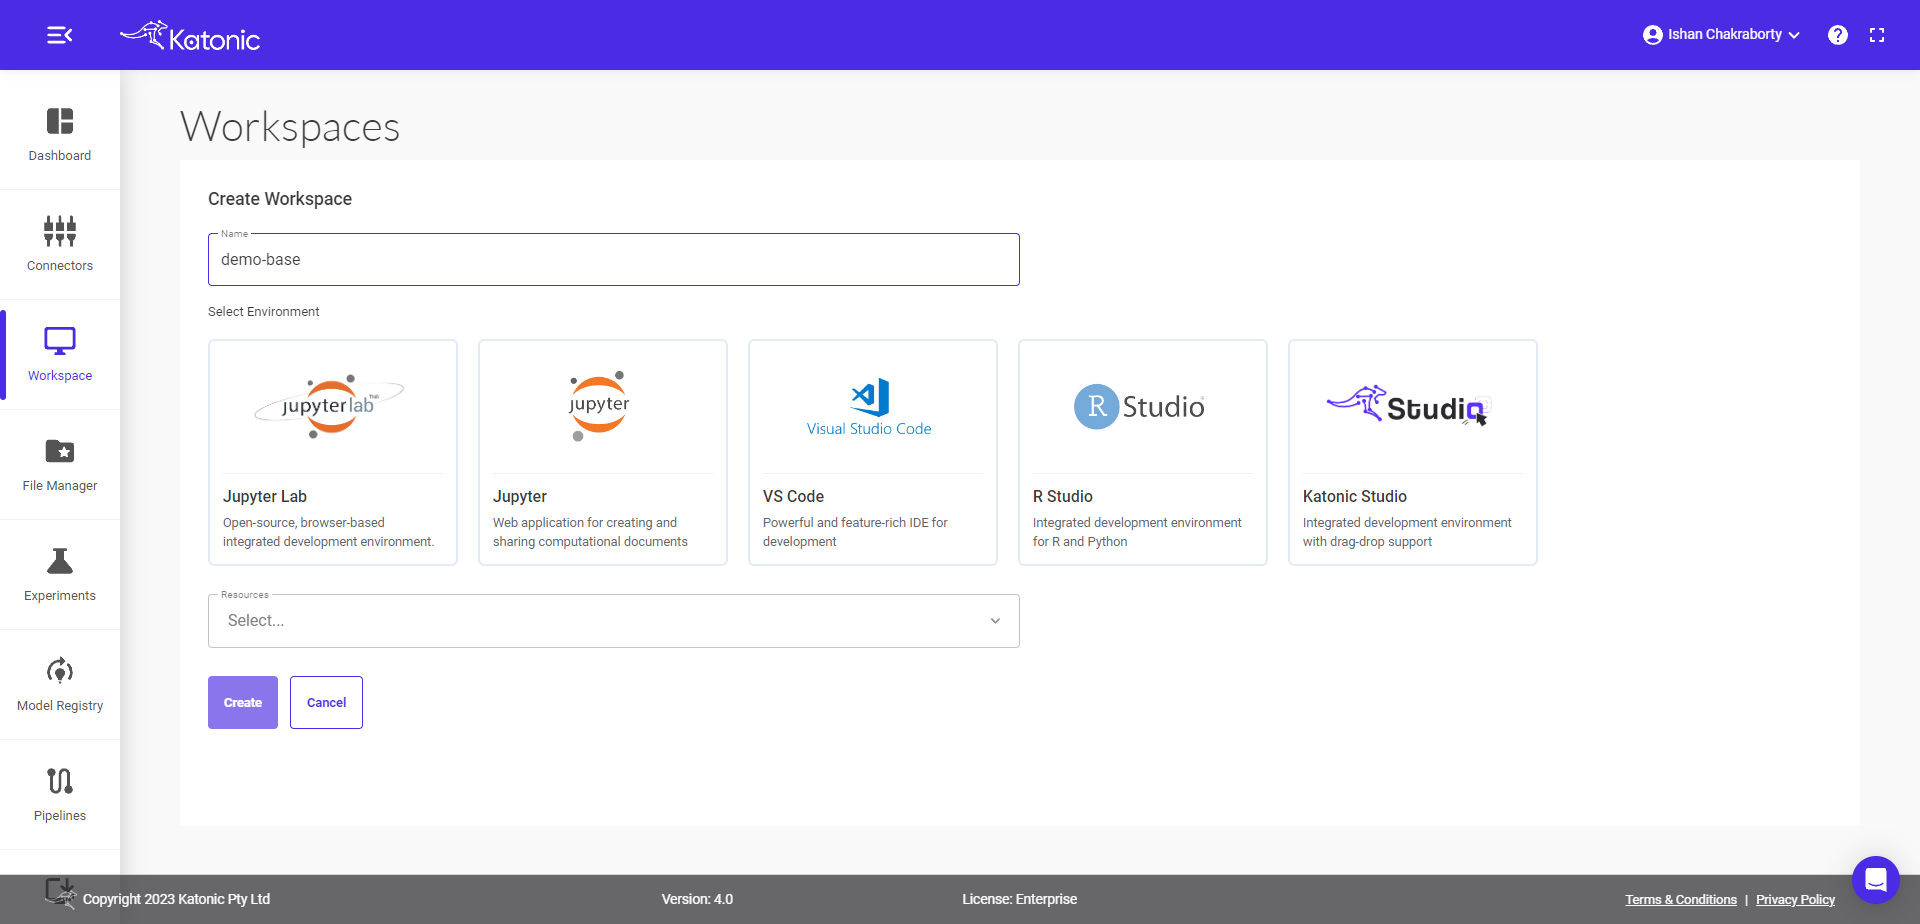This screenshot has height=924, width=1920.
Task: Go to Pipelines sidebar label
Action: pyautogui.click(x=60, y=816)
